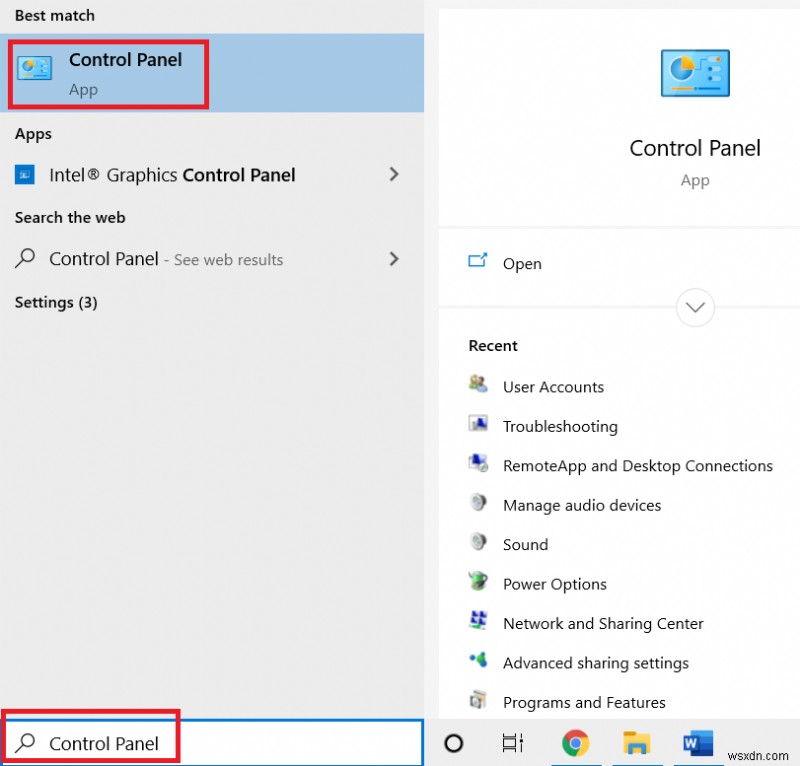Click the Power Options icon
The height and width of the screenshot is (766, 800).
[x=478, y=581]
